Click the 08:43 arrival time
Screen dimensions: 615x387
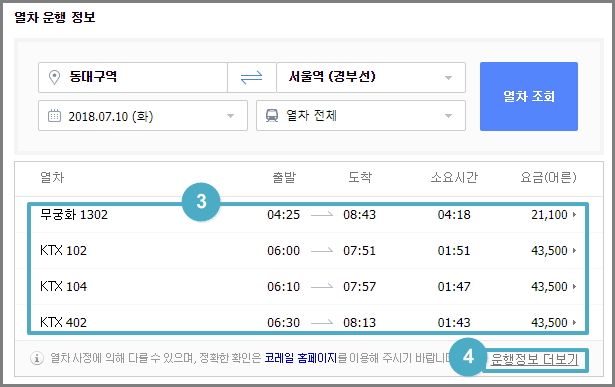[x=359, y=214]
